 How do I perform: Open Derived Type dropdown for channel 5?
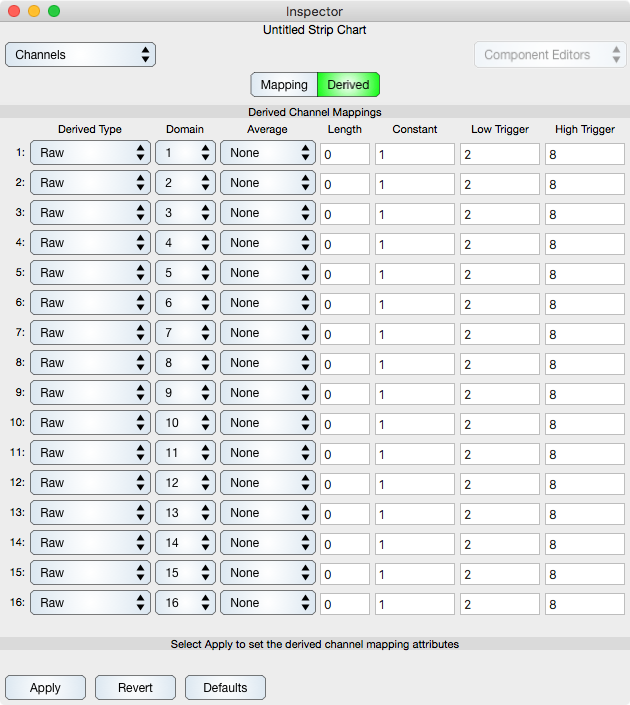90,273
